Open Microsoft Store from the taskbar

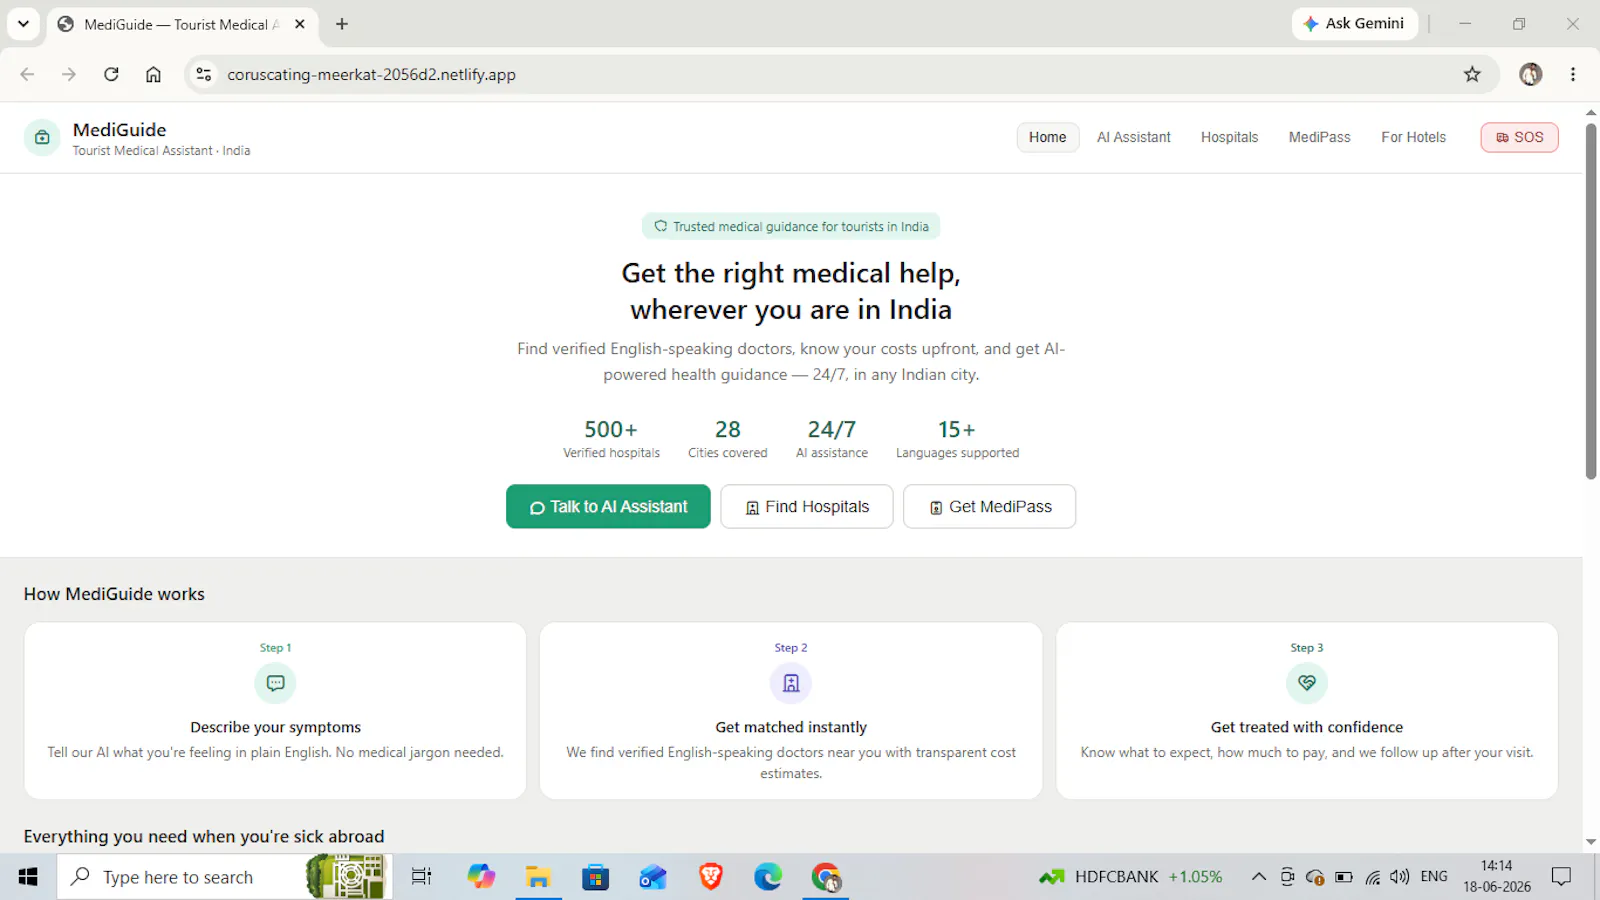[596, 877]
